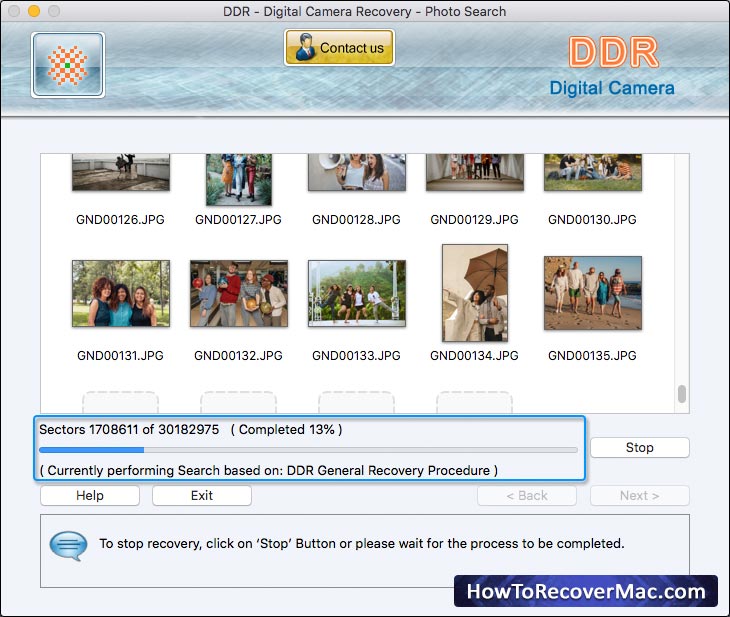Select the umbrella photo GND00134.JPG

[475, 293]
